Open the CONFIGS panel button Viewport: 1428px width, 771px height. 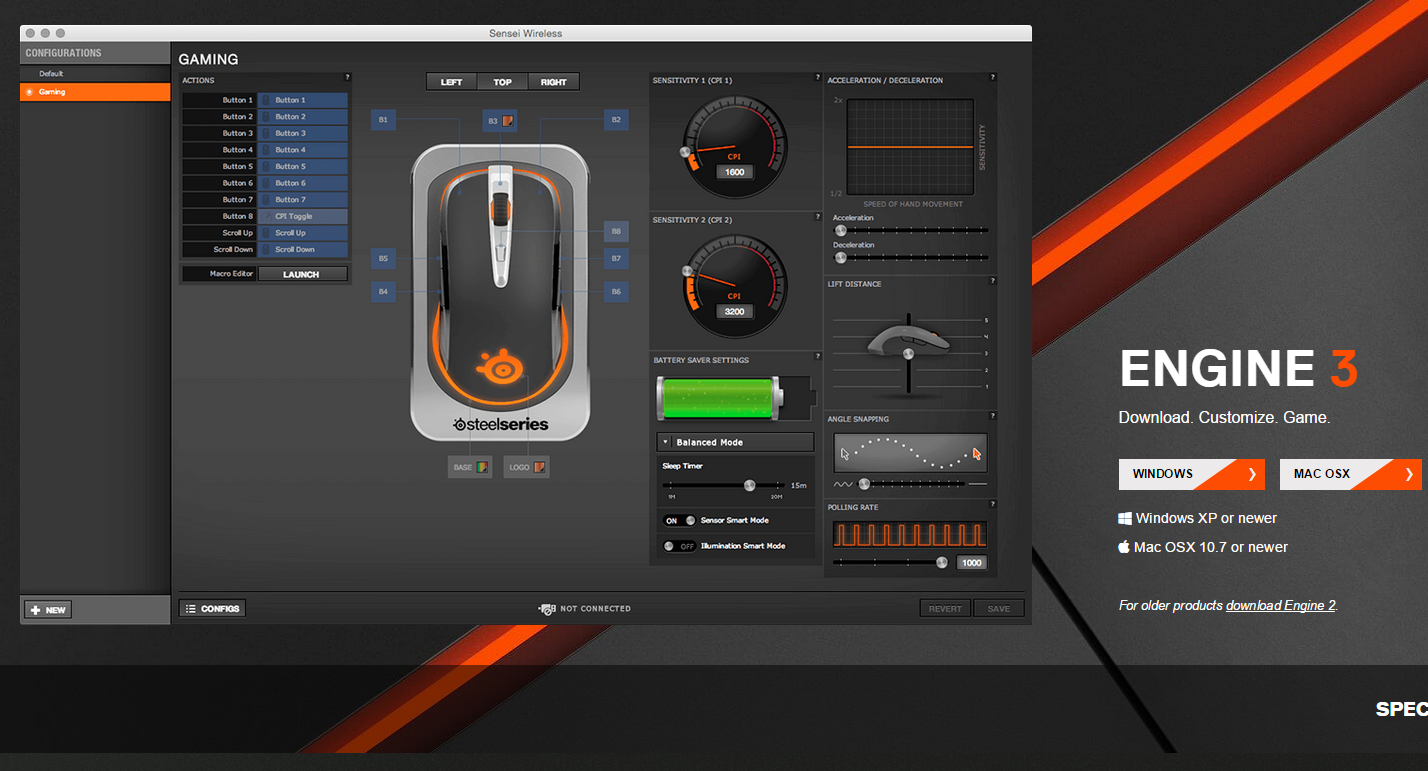[x=212, y=608]
